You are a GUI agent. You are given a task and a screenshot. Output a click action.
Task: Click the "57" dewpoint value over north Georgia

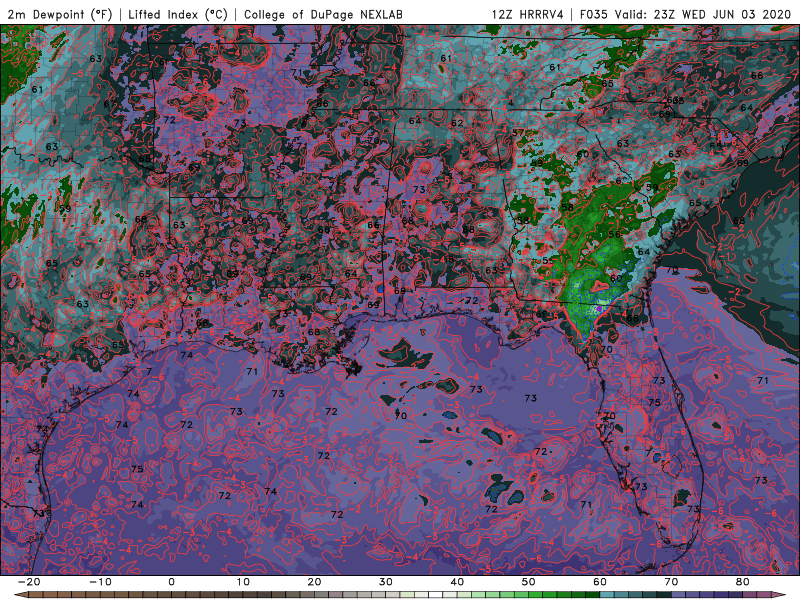(518, 133)
